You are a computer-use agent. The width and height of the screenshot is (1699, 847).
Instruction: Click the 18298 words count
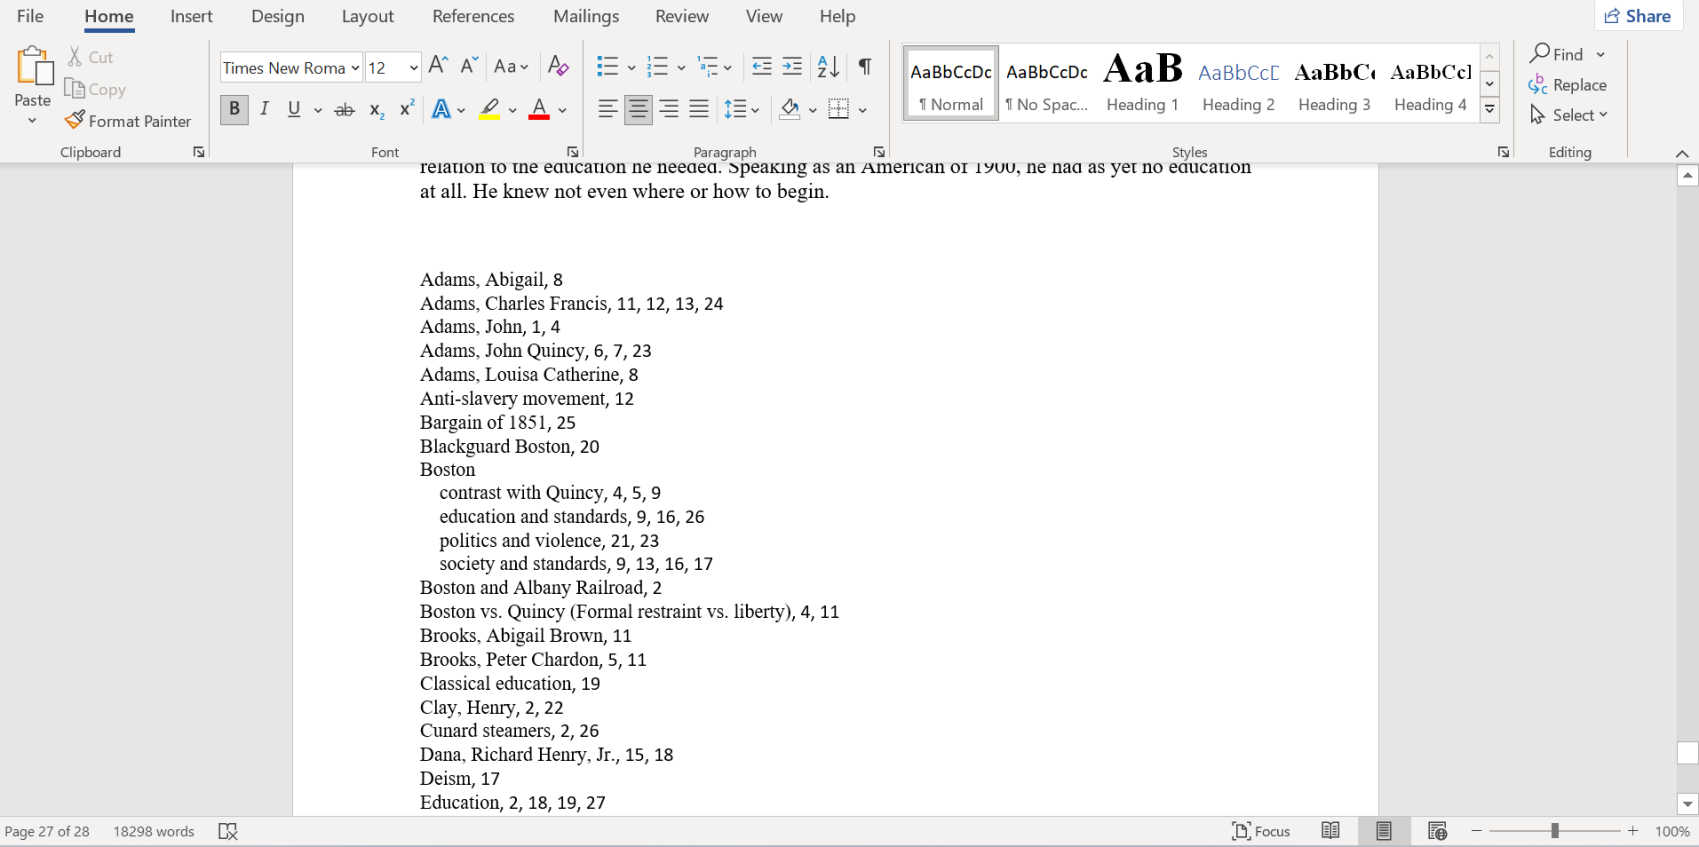[x=154, y=831]
